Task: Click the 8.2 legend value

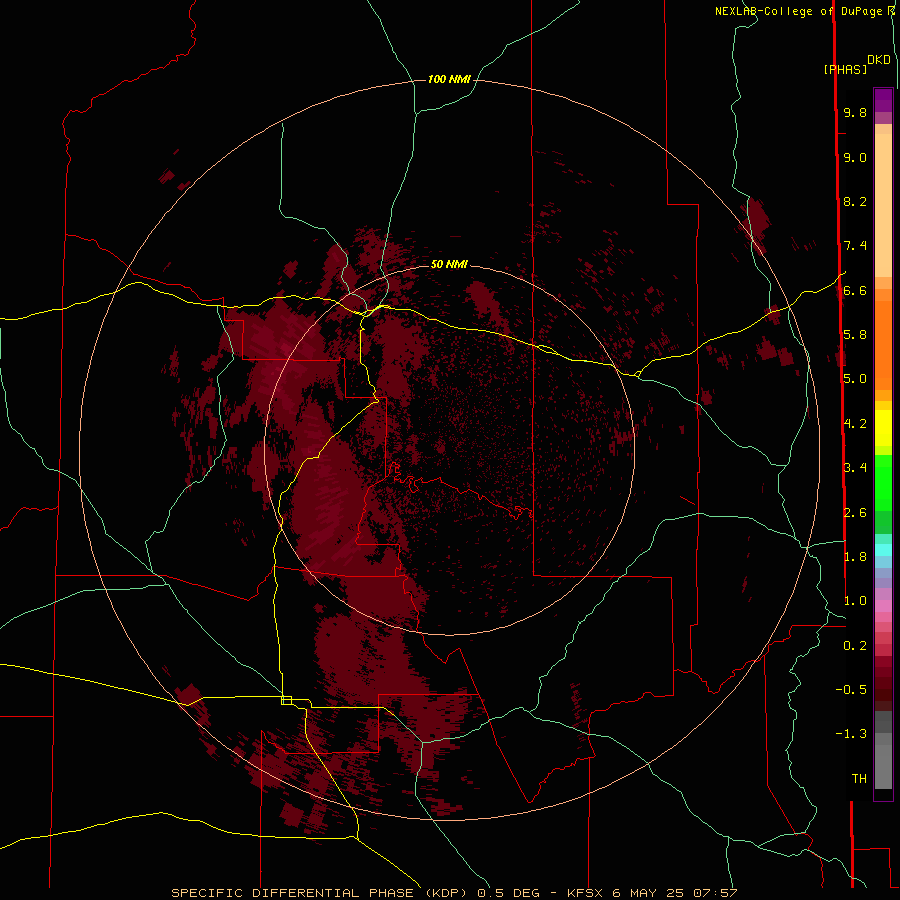Action: 855,201
